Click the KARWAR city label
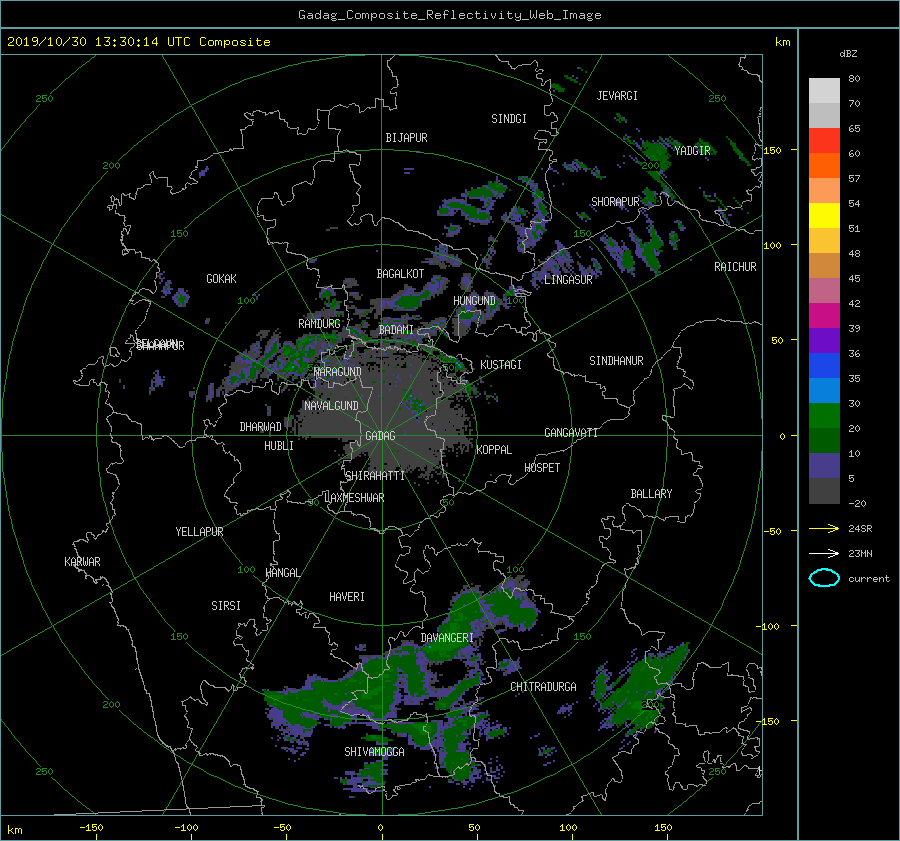 (82, 562)
